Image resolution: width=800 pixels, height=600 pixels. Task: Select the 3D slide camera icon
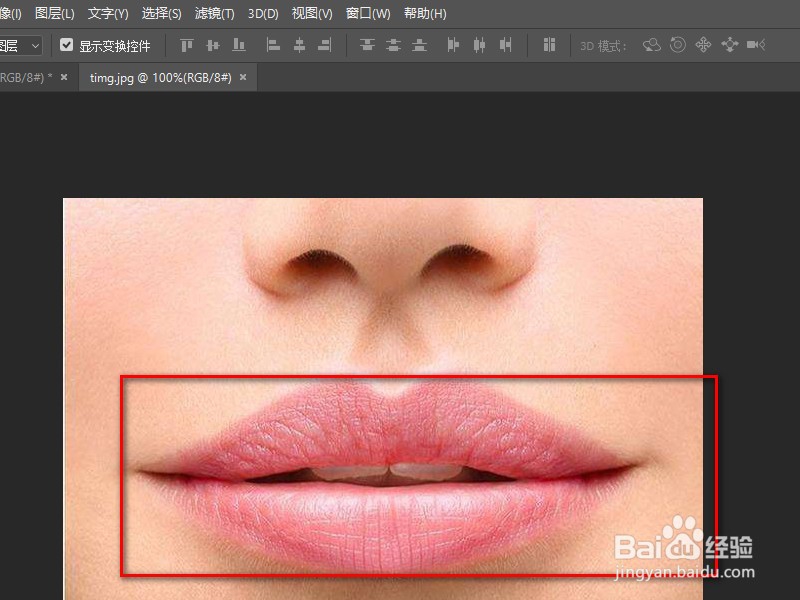click(730, 45)
